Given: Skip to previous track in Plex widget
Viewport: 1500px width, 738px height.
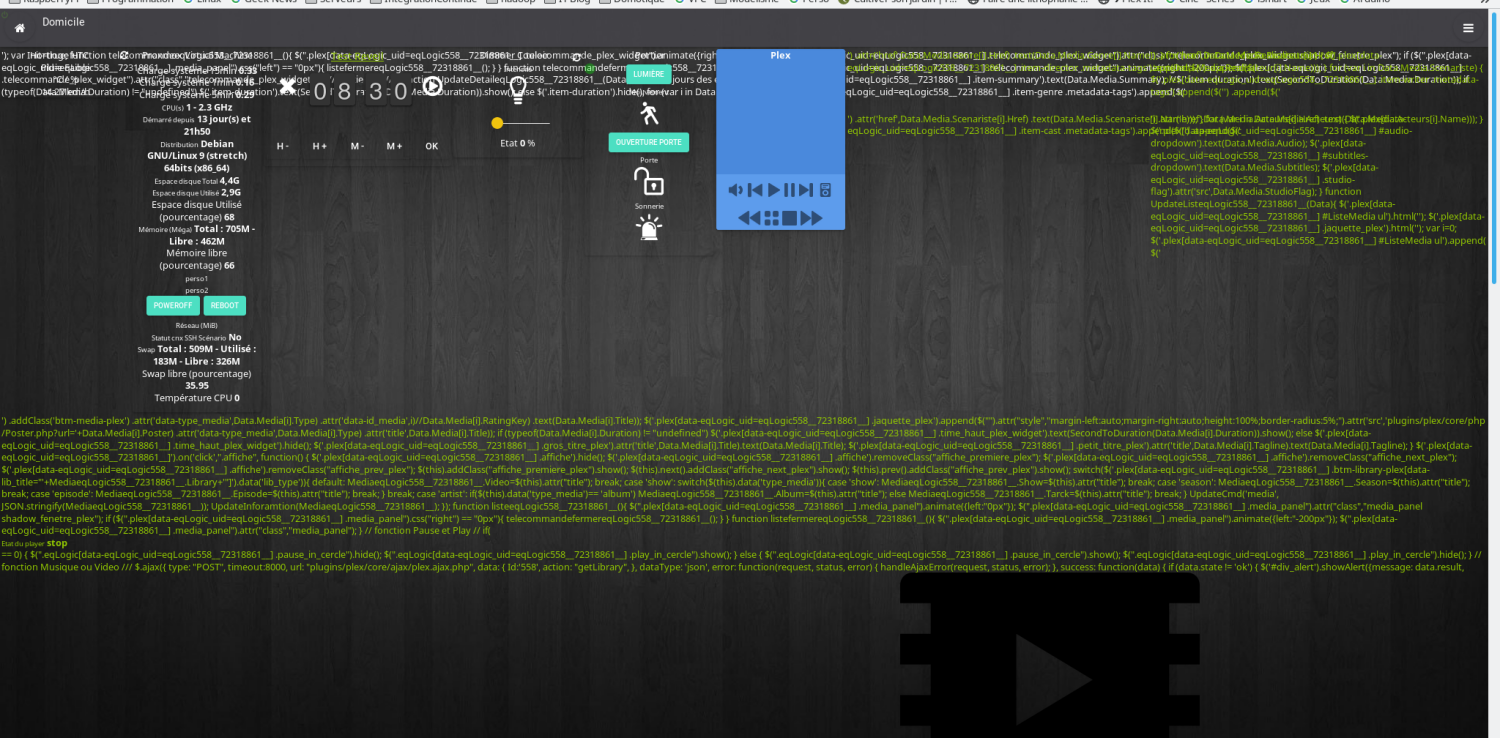Looking at the screenshot, I should click(x=755, y=190).
